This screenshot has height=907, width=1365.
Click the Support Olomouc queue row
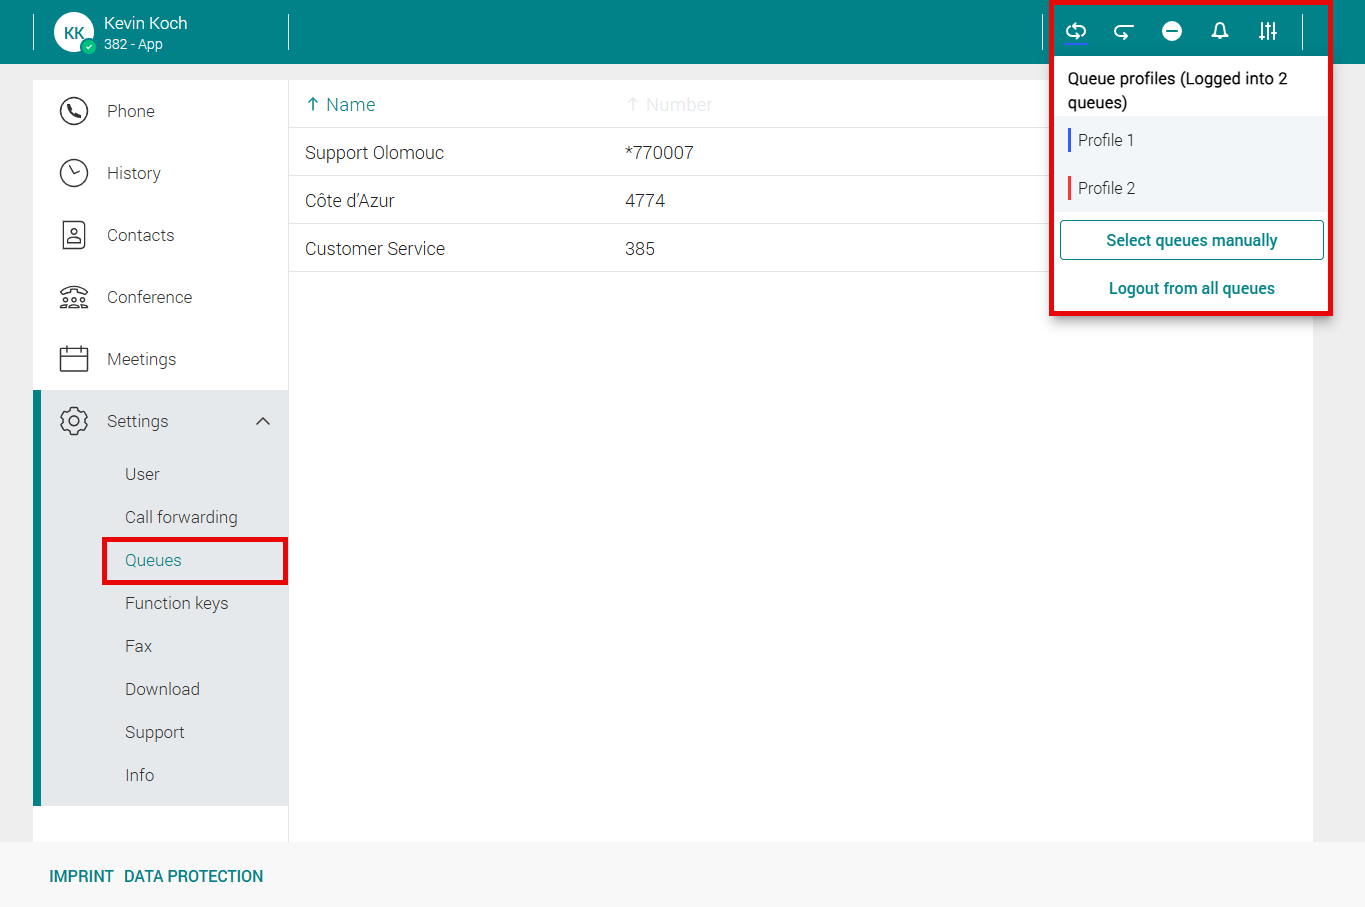(374, 153)
